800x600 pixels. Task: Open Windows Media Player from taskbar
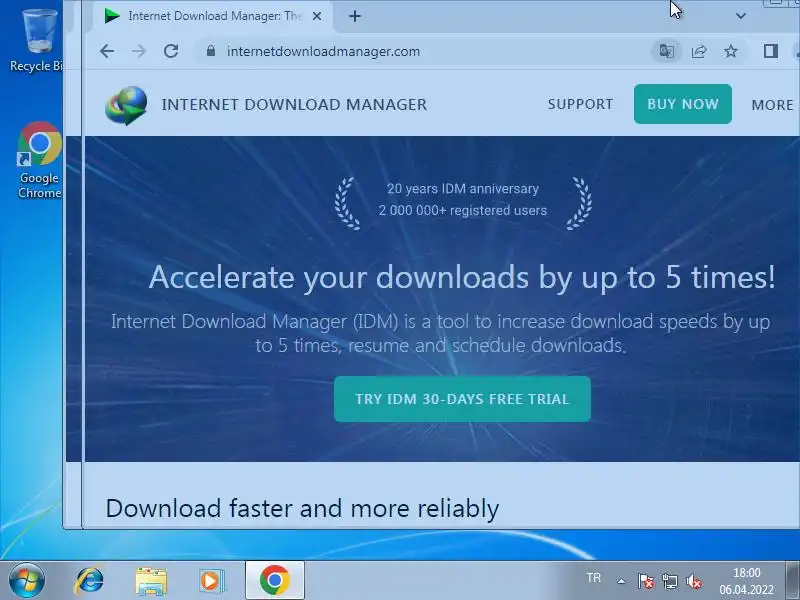[x=212, y=581]
